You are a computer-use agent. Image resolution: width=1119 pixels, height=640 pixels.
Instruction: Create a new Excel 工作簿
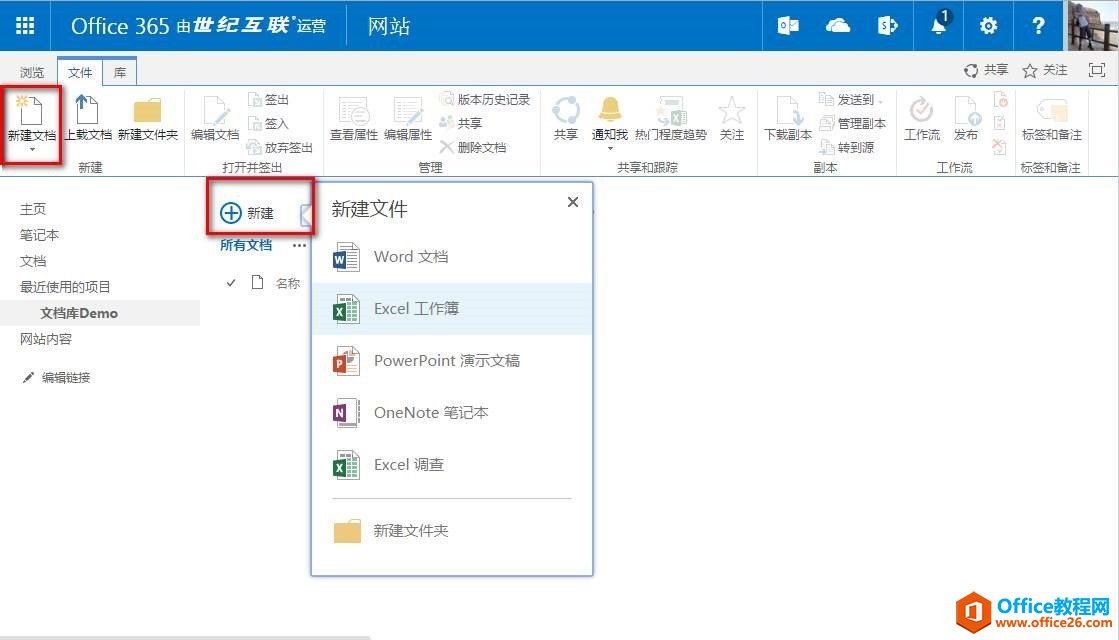pyautogui.click(x=452, y=309)
